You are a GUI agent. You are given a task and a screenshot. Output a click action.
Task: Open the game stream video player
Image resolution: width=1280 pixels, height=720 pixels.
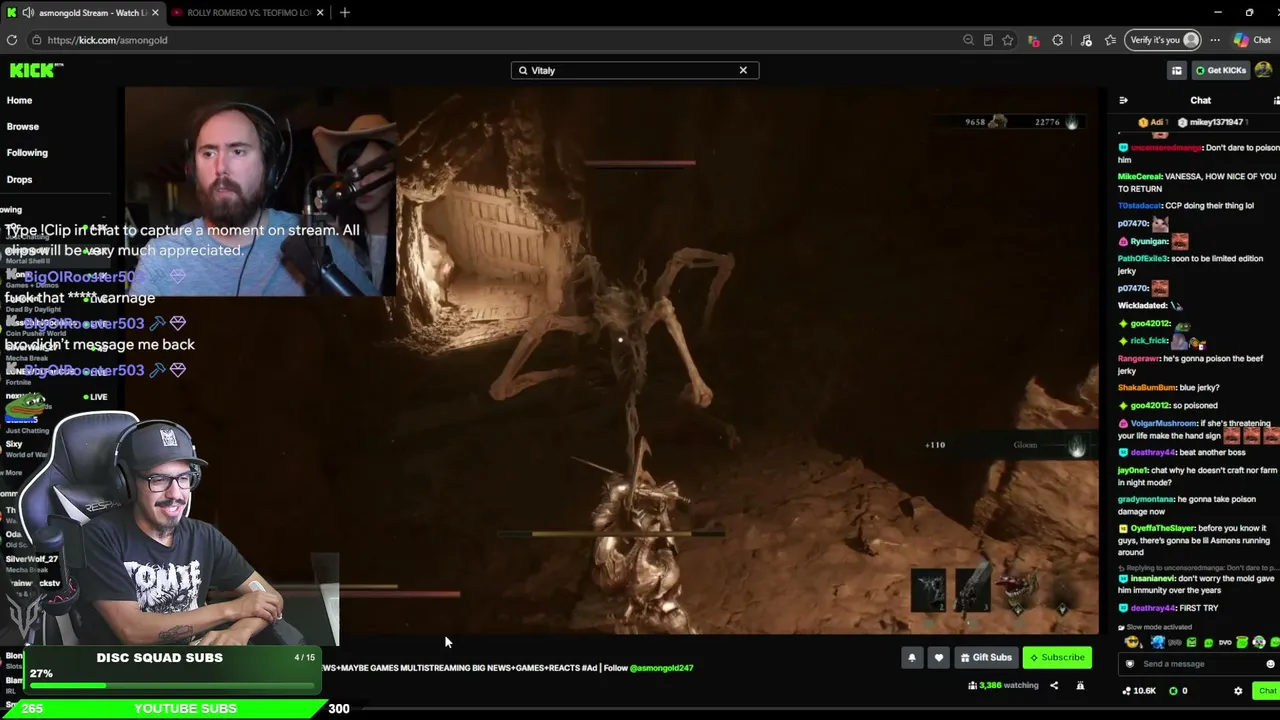coord(611,360)
